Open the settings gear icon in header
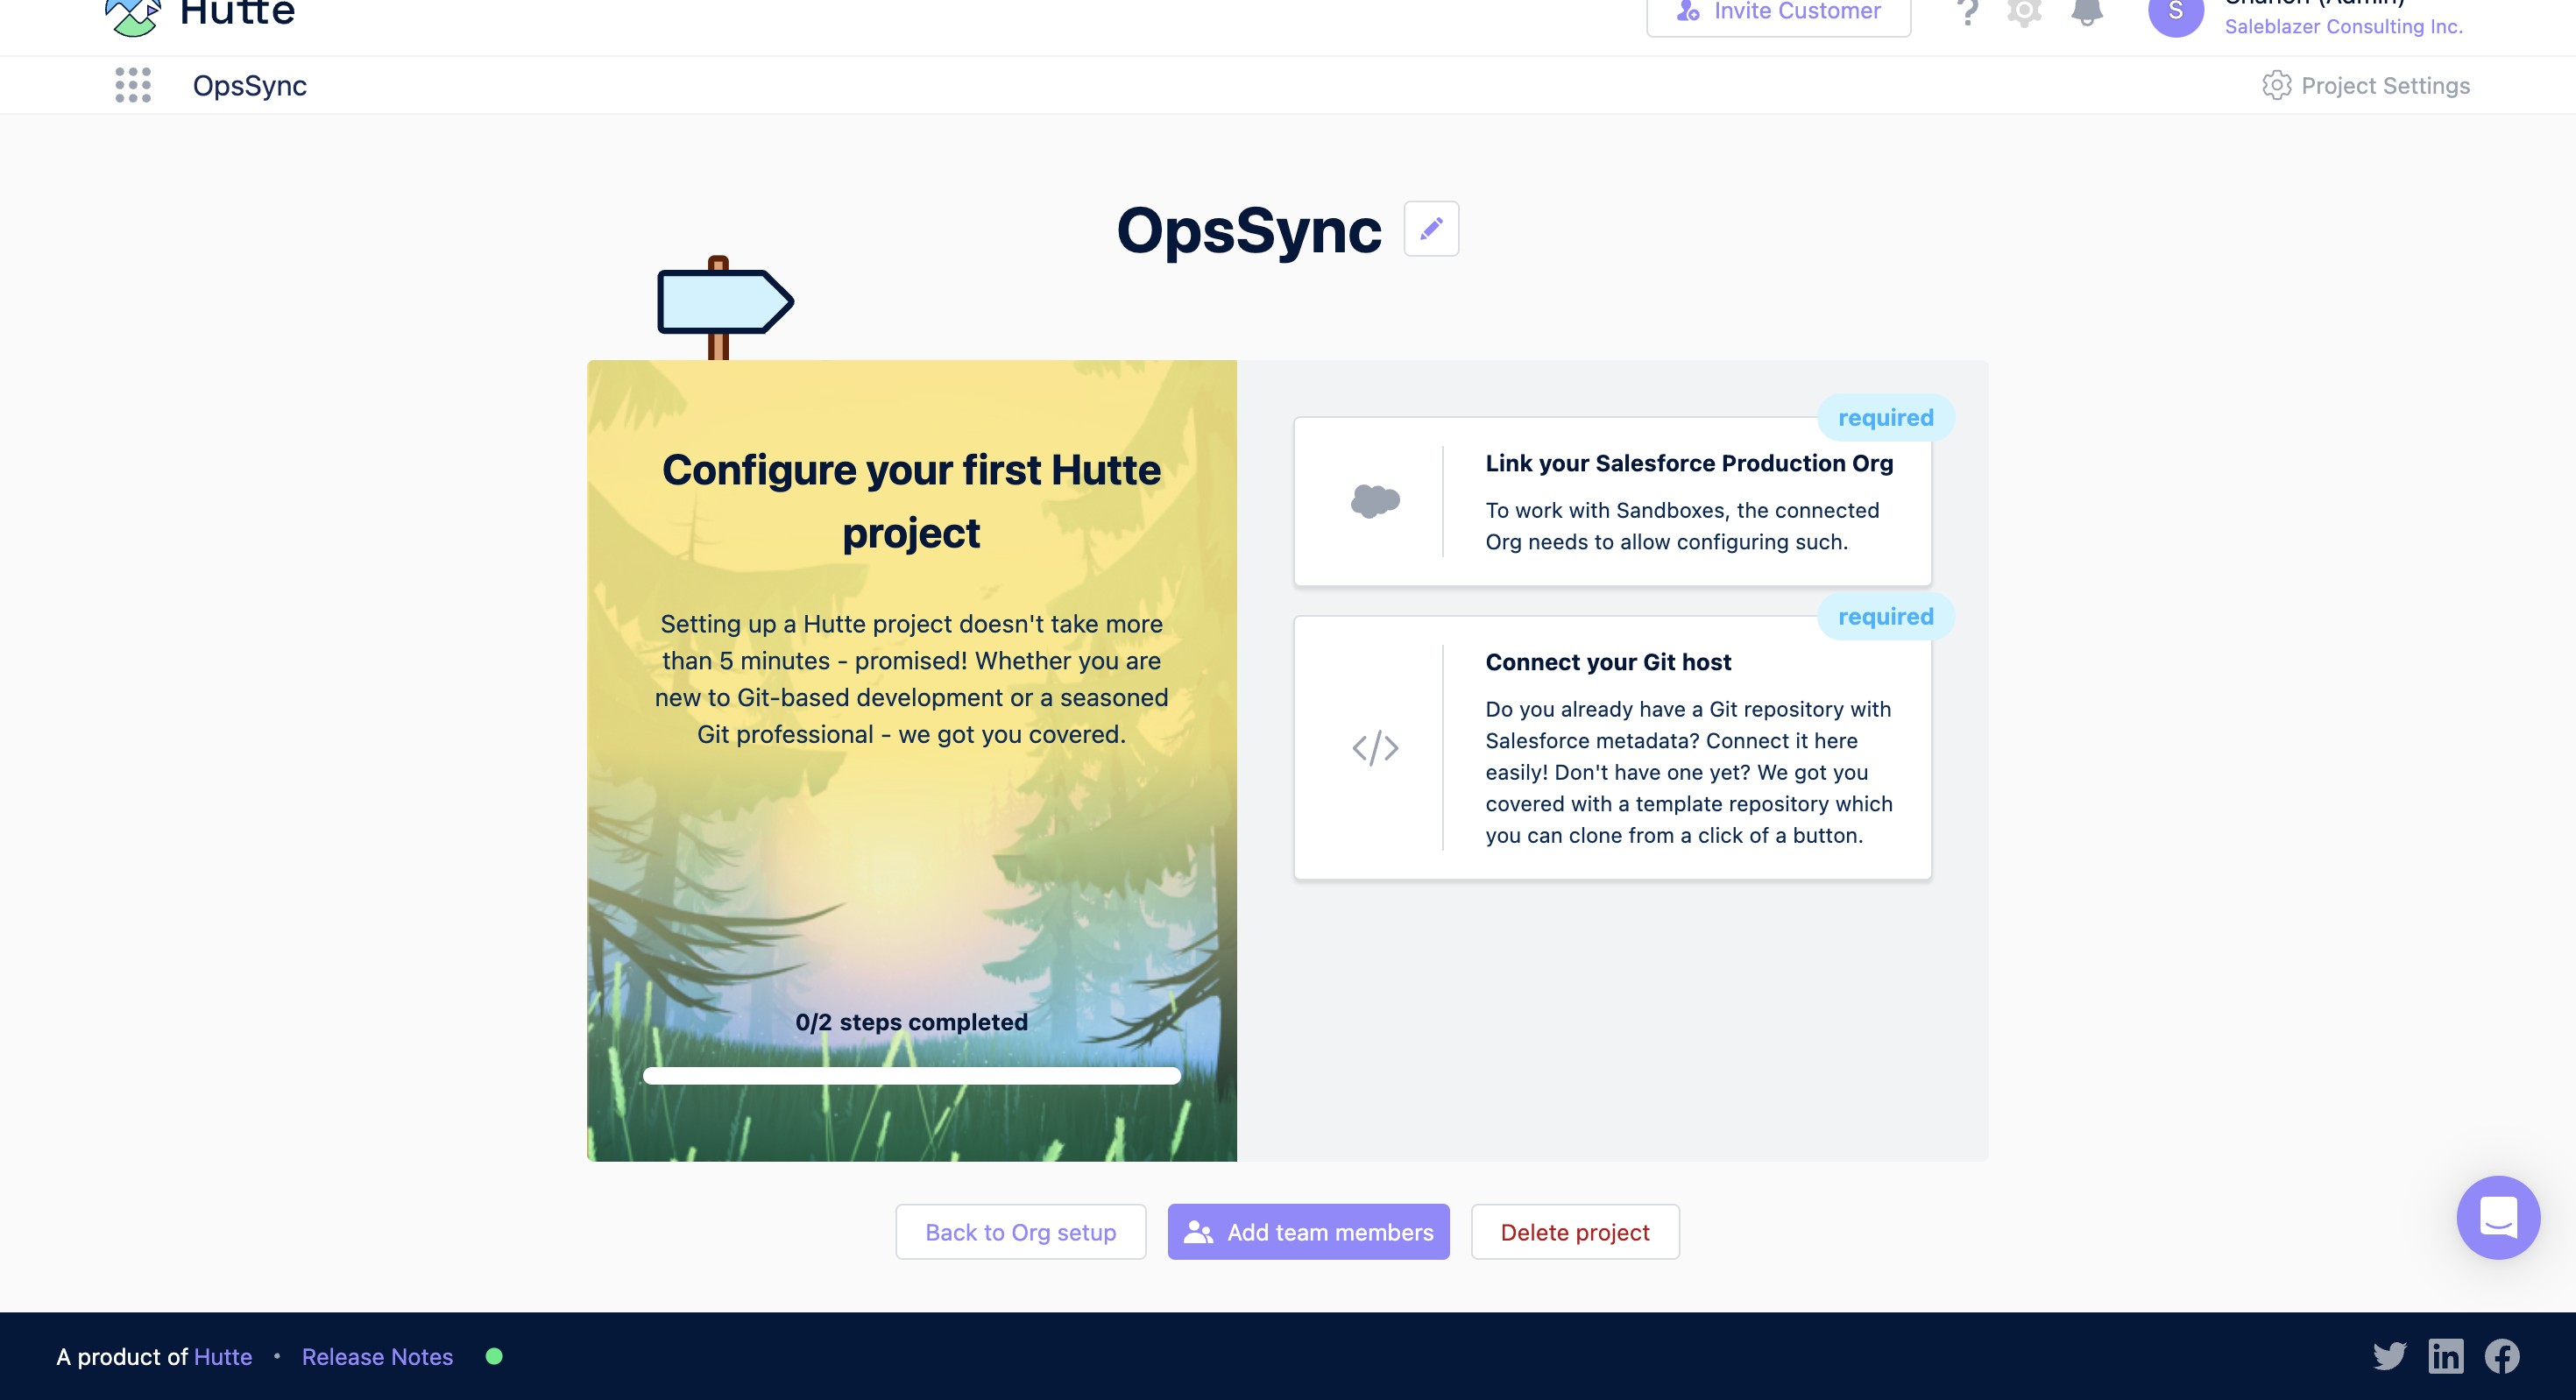Screen dimensions: 2576x1400 coord(2024,12)
